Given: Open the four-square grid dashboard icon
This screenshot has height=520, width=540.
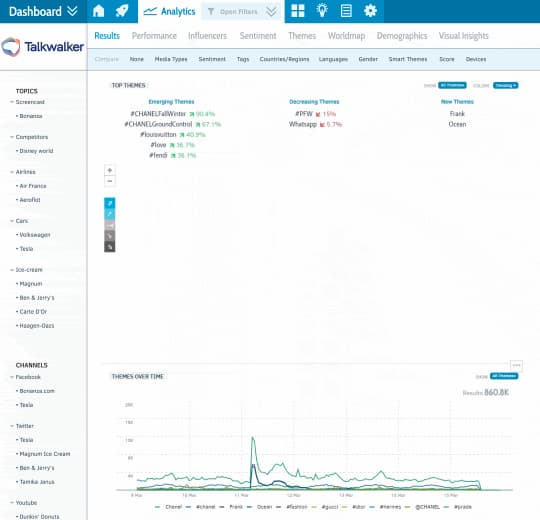Looking at the screenshot, I should (x=298, y=11).
